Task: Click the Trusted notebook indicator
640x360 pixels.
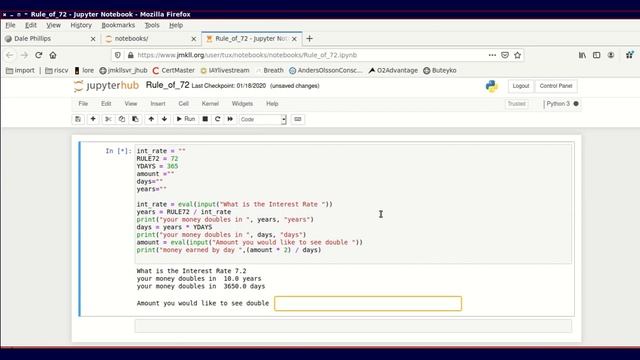Action: pyautogui.click(x=517, y=104)
